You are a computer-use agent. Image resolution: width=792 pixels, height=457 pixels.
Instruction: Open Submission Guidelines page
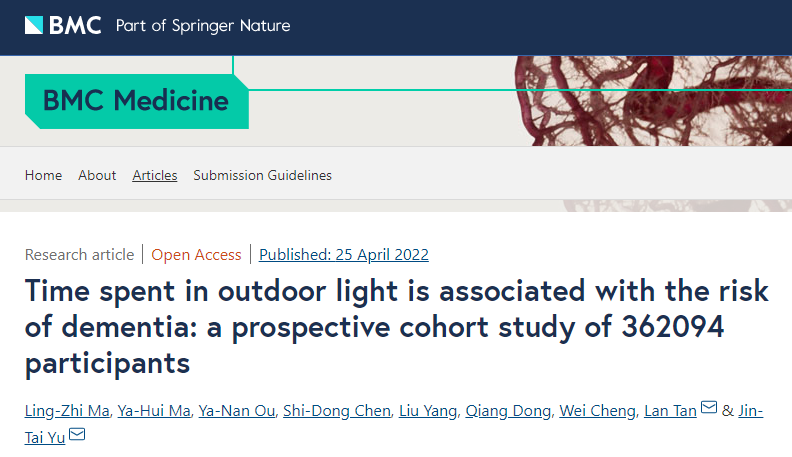pyautogui.click(x=262, y=175)
